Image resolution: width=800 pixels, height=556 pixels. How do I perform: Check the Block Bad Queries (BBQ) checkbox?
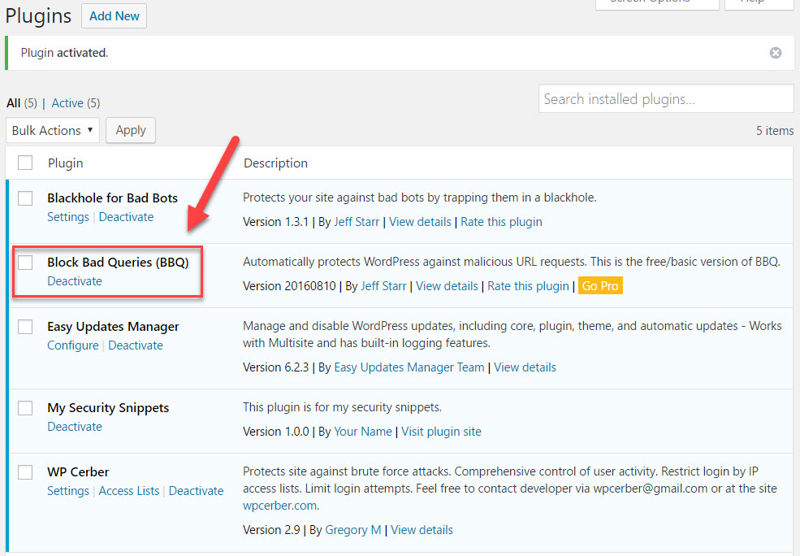click(25, 262)
